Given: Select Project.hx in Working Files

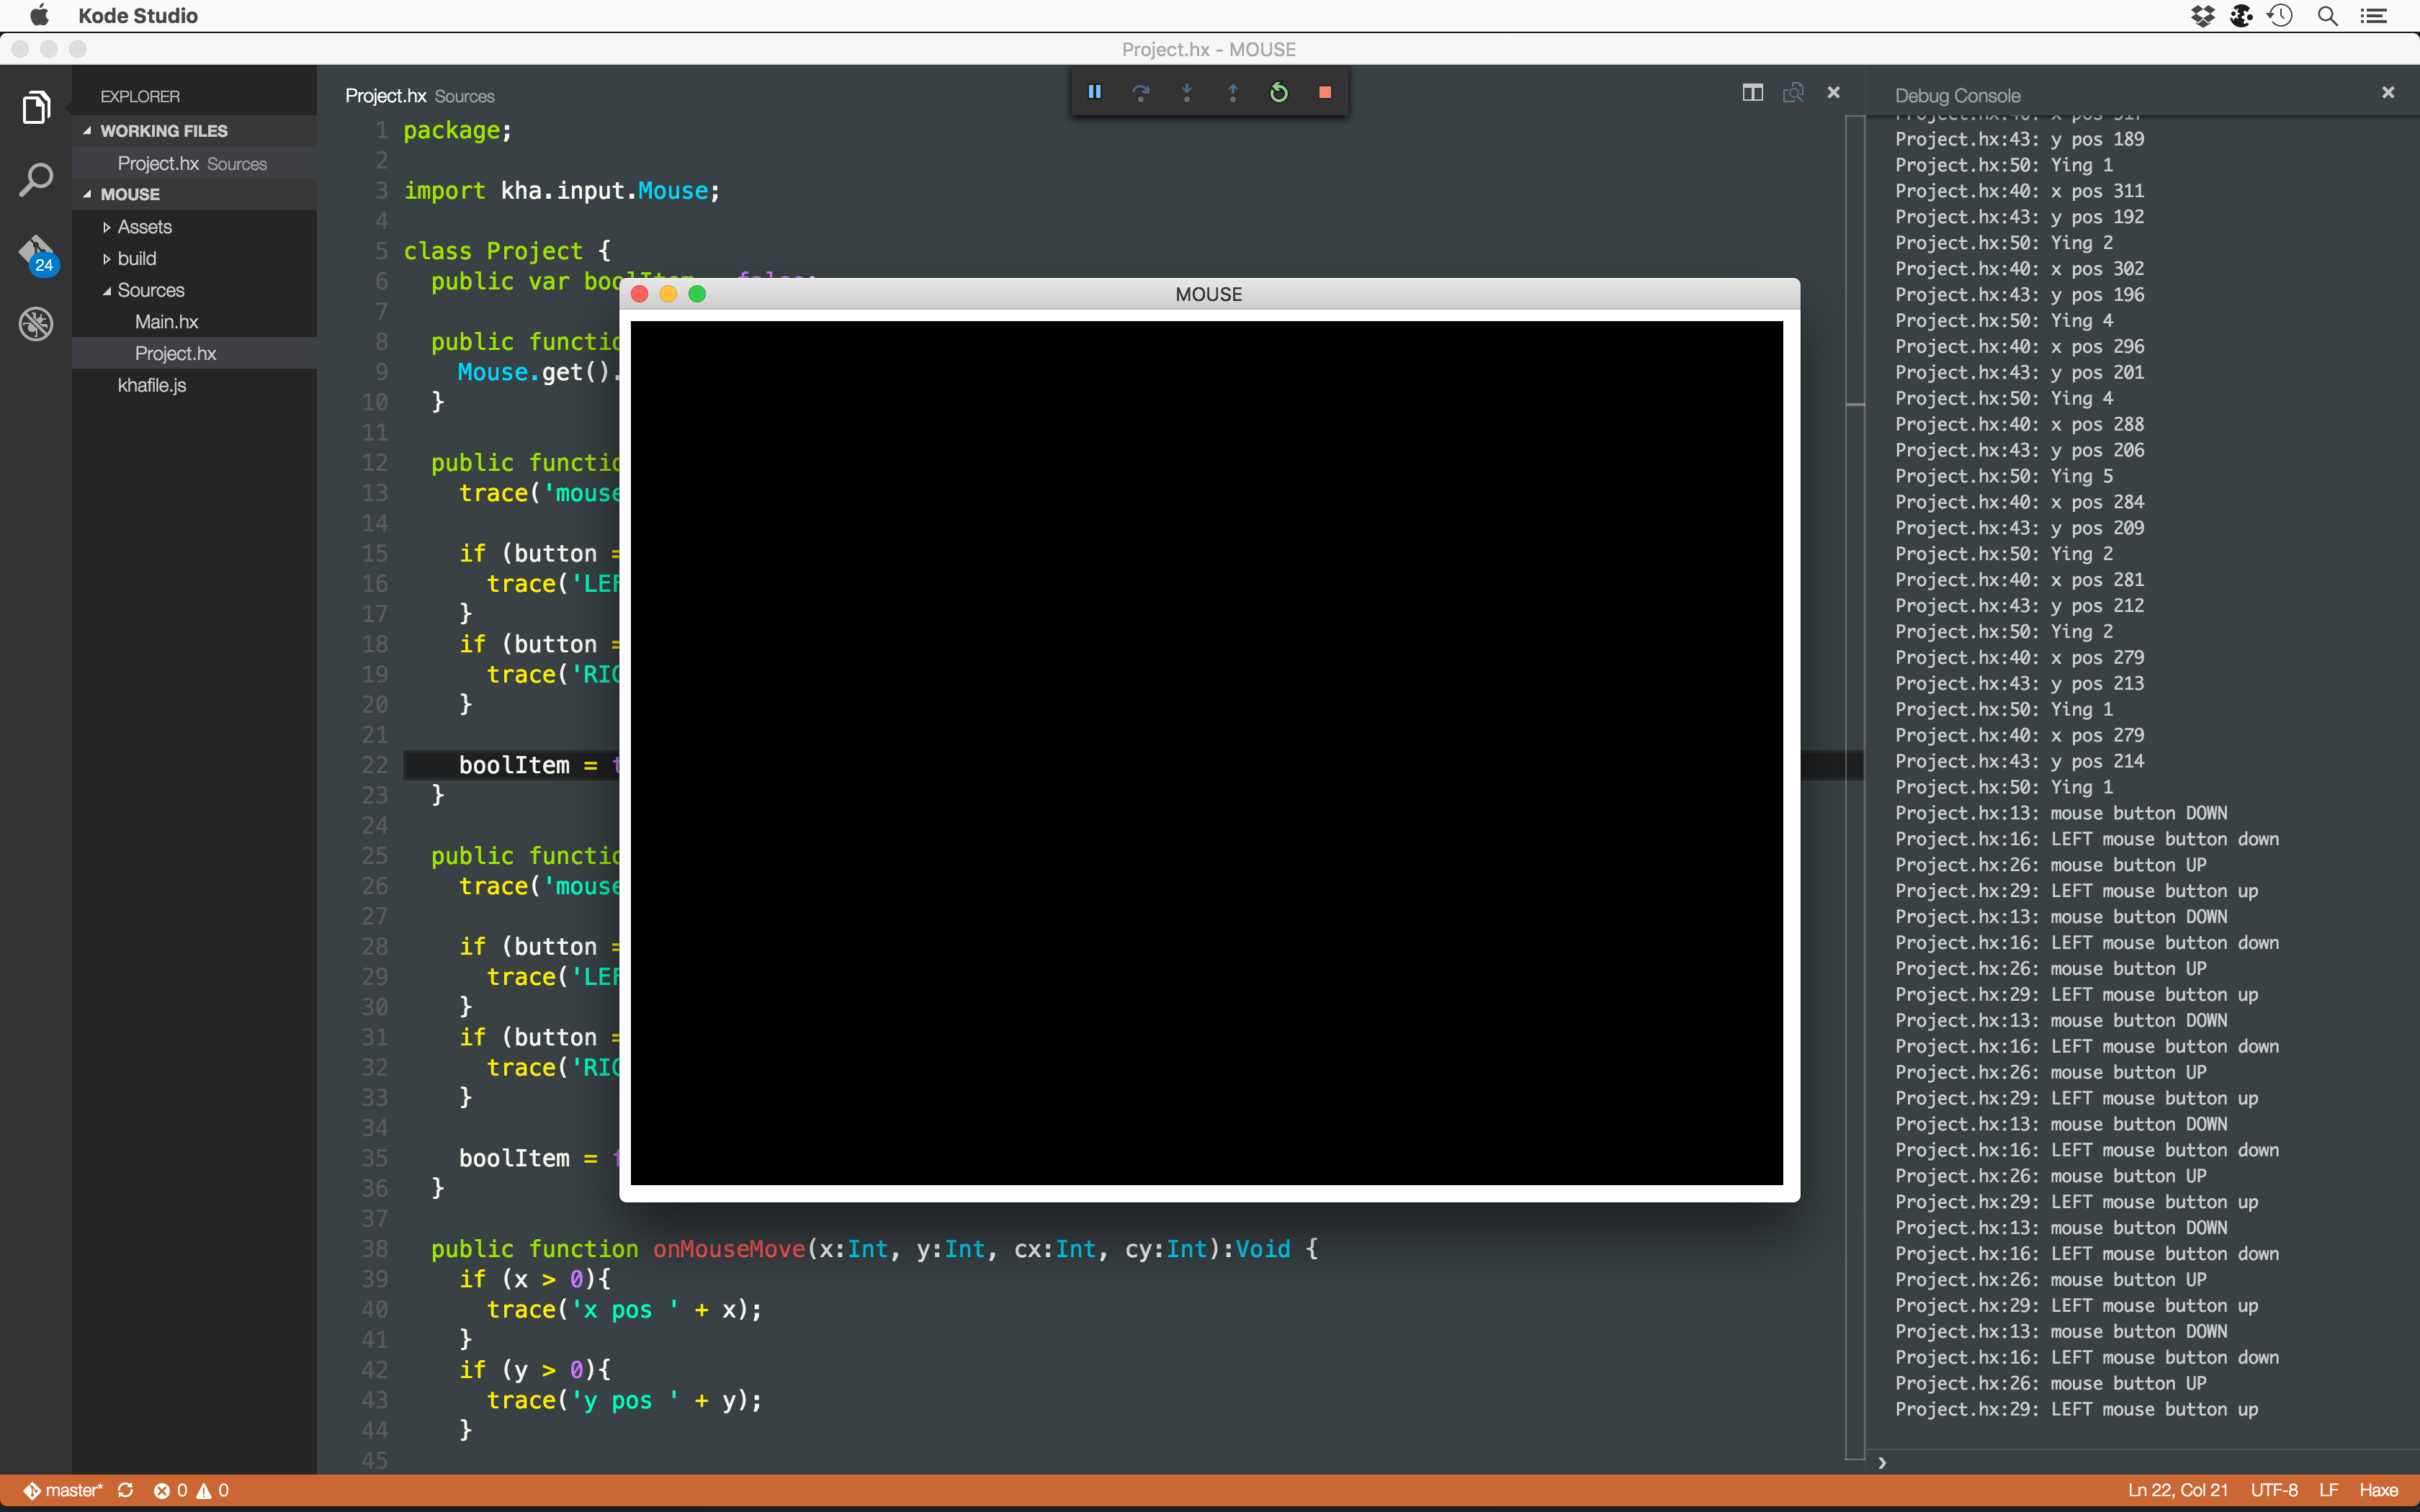Looking at the screenshot, I should click(x=194, y=163).
